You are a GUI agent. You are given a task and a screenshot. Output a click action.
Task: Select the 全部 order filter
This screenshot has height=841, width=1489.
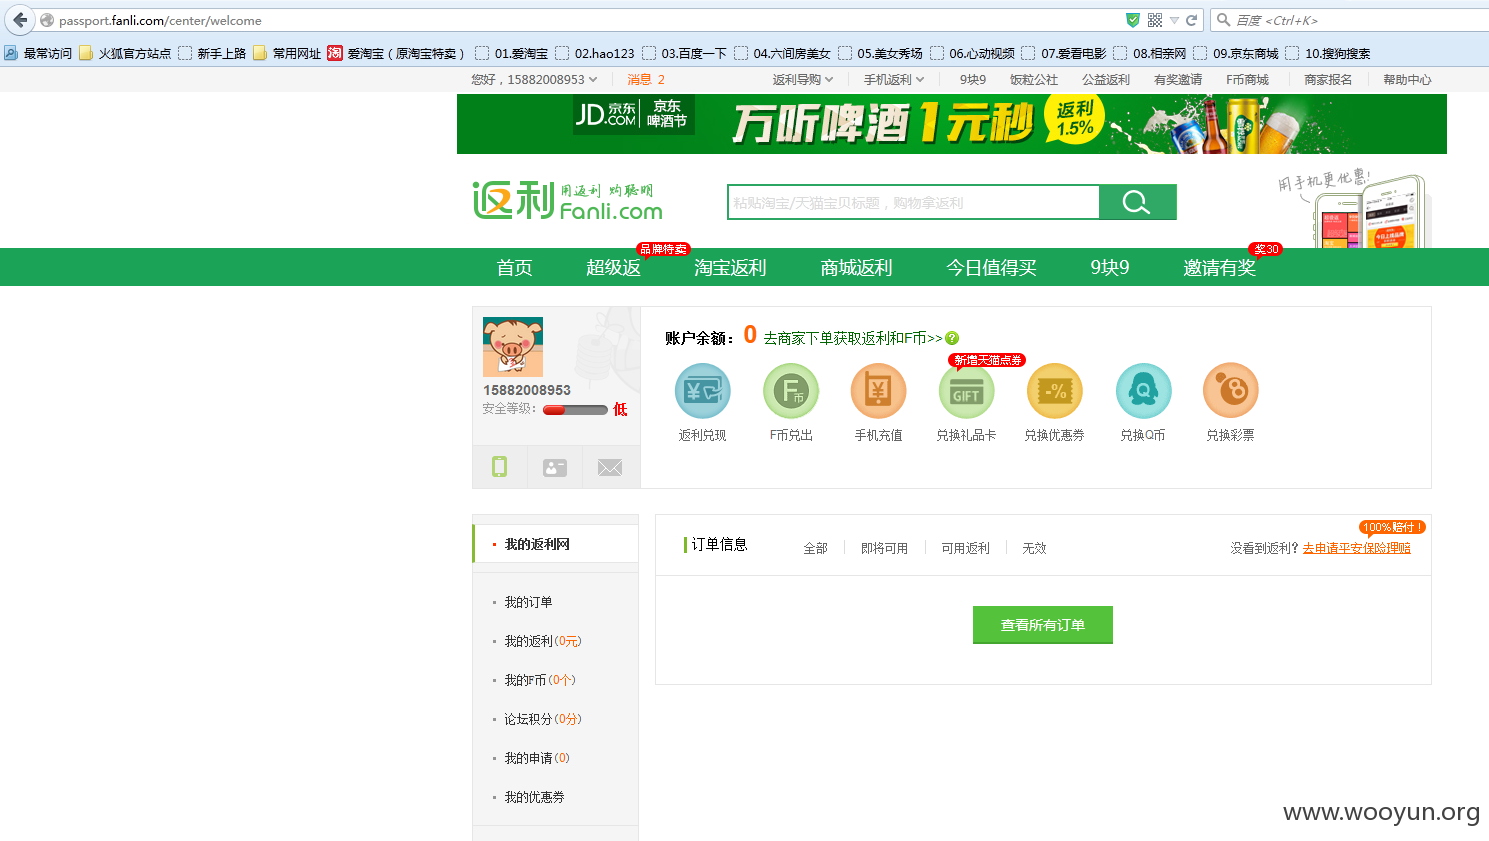pyautogui.click(x=816, y=548)
